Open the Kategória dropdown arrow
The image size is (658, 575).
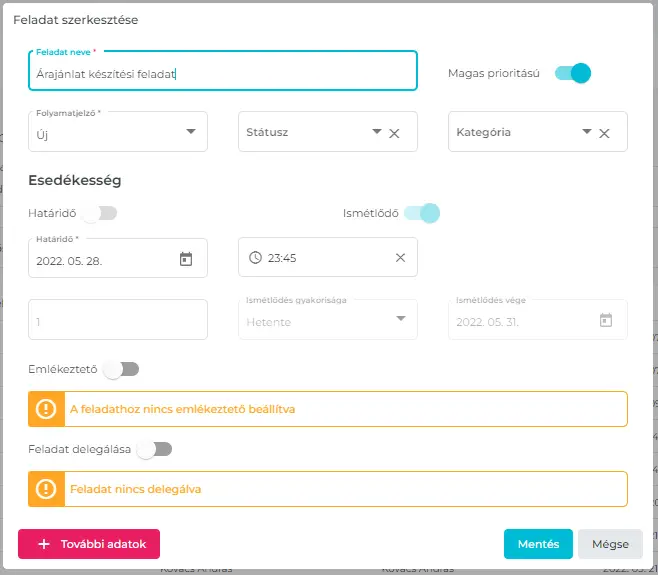point(586,132)
